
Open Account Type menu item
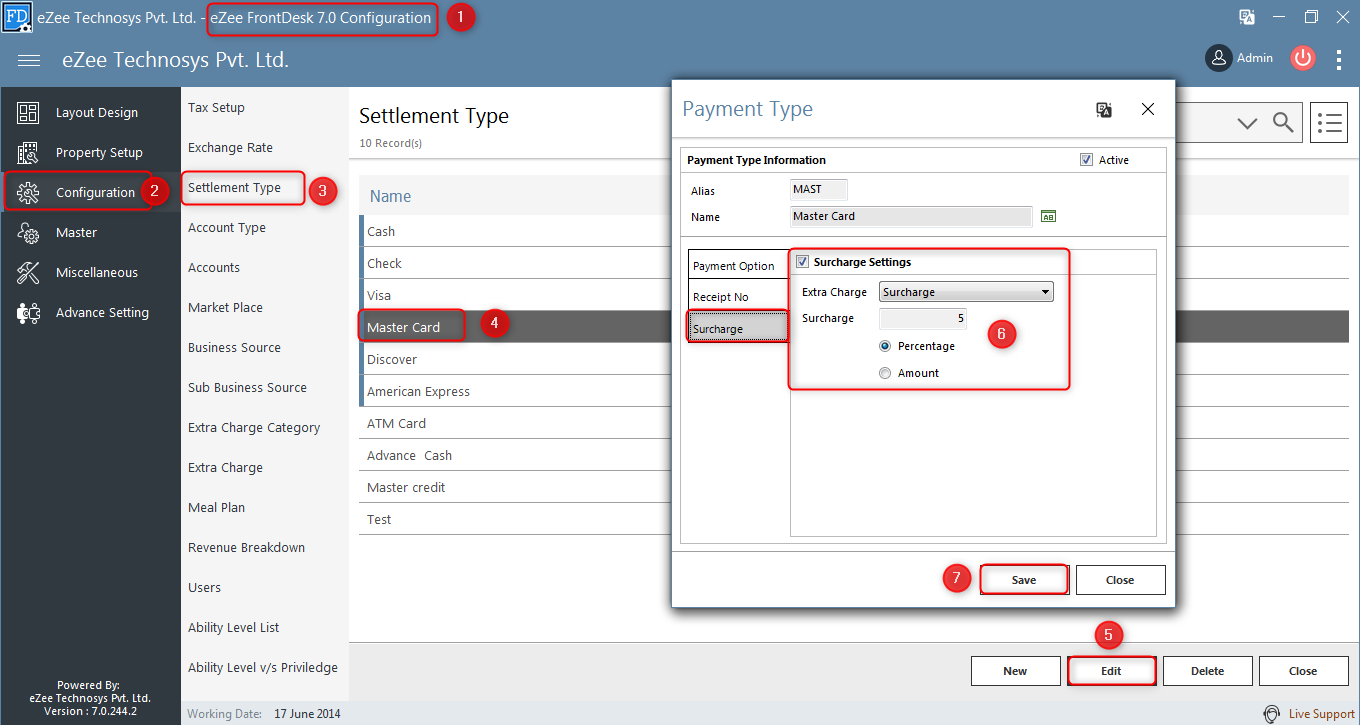[x=227, y=228]
